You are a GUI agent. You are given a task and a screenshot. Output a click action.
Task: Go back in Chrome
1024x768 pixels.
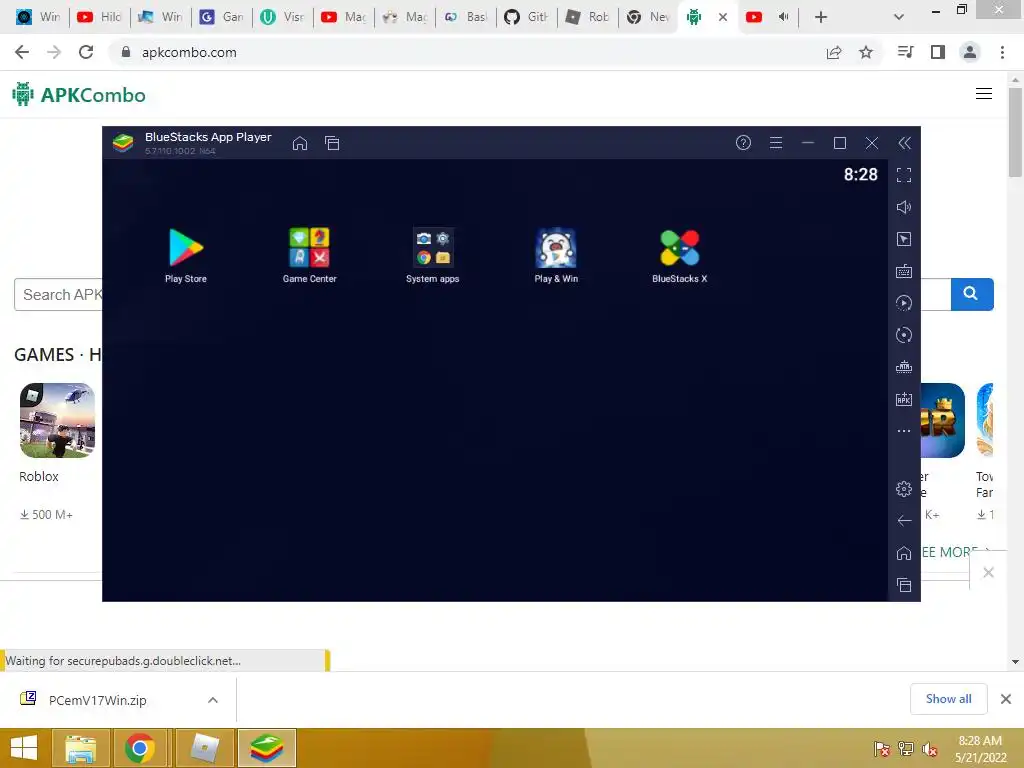[x=22, y=52]
